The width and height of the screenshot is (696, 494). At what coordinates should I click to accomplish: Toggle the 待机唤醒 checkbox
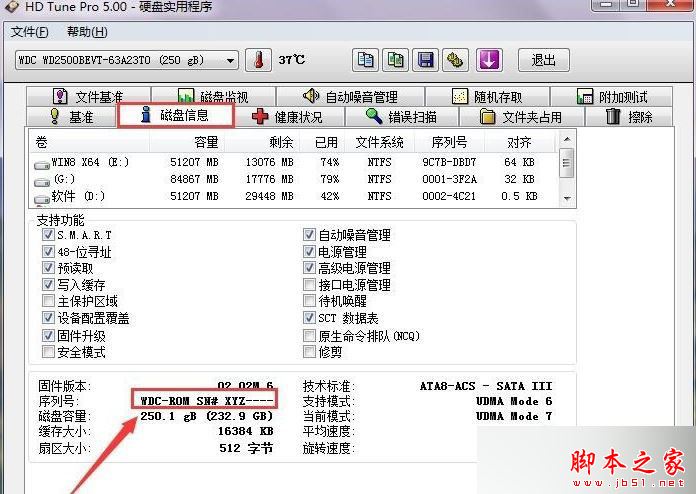(x=309, y=301)
